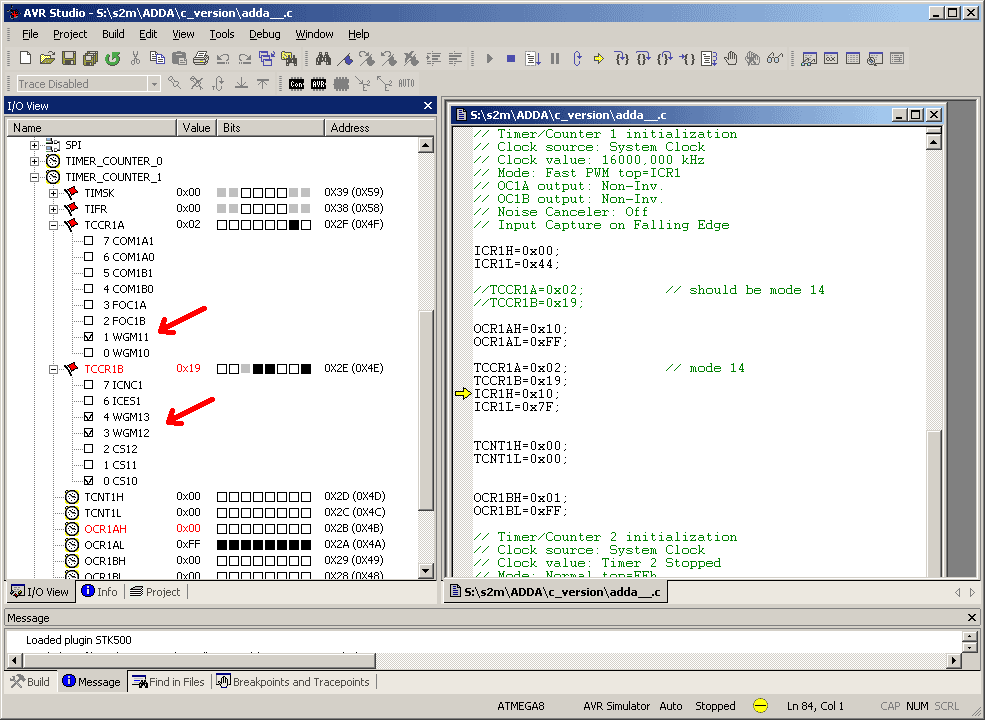Click the Step Into braces icon
This screenshot has width=985, height=720.
pos(621,58)
